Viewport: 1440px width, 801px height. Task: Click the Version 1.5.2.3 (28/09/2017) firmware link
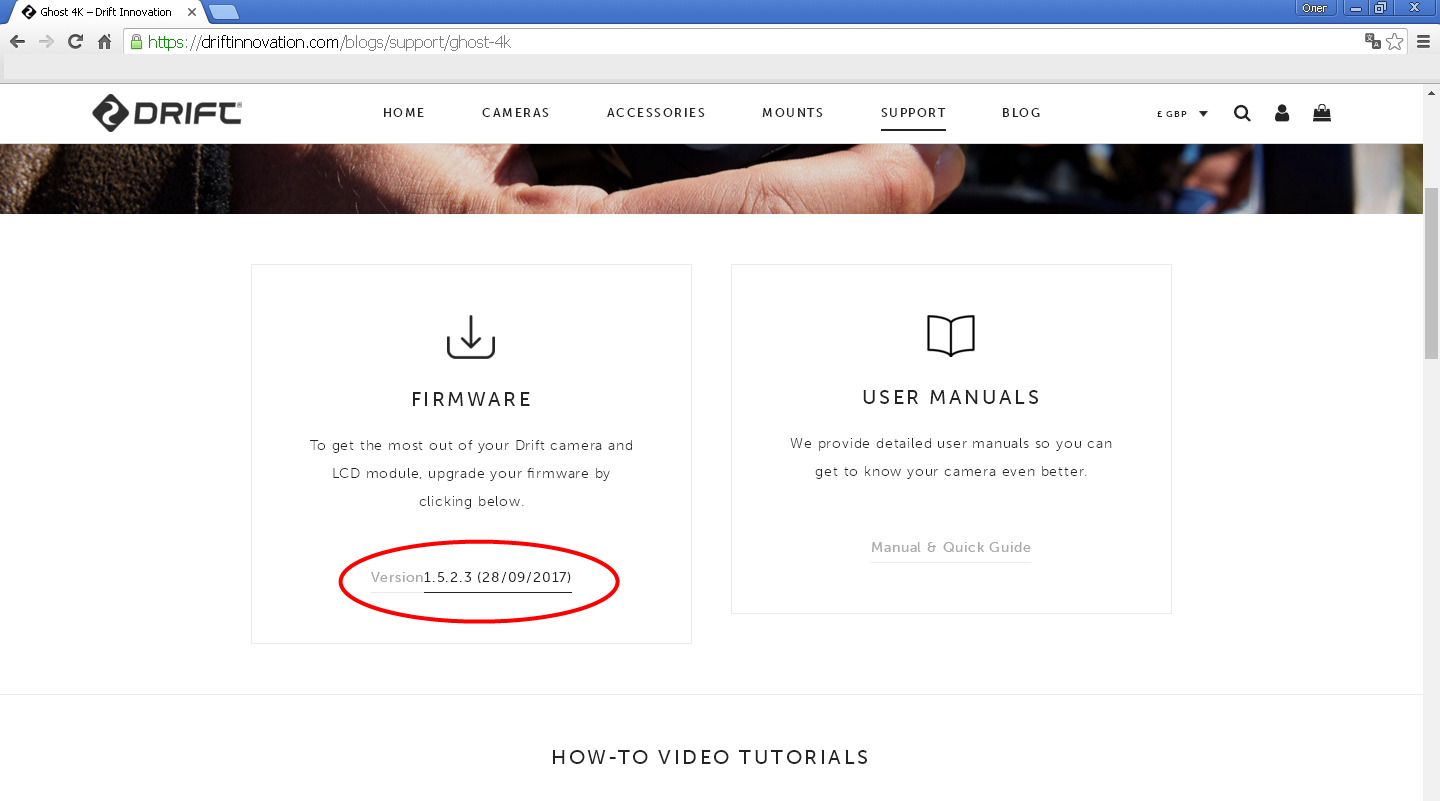pyautogui.click(x=471, y=578)
